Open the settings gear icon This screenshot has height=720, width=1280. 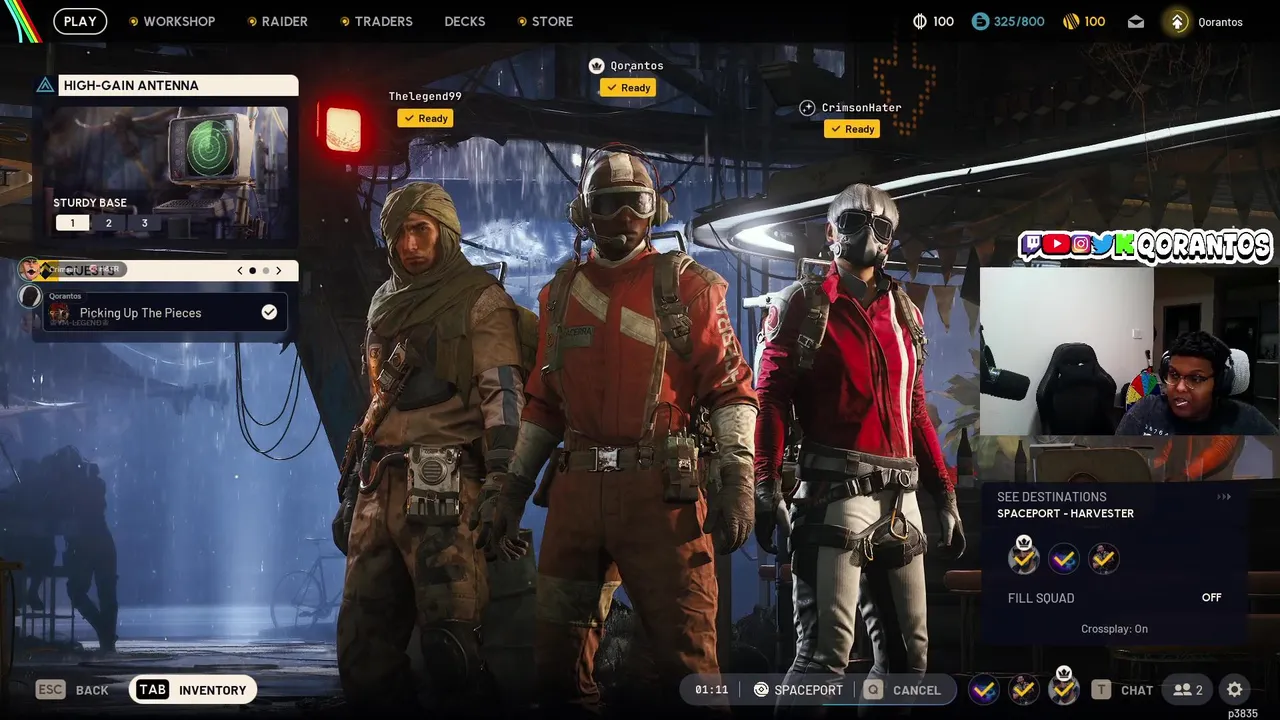(1235, 690)
